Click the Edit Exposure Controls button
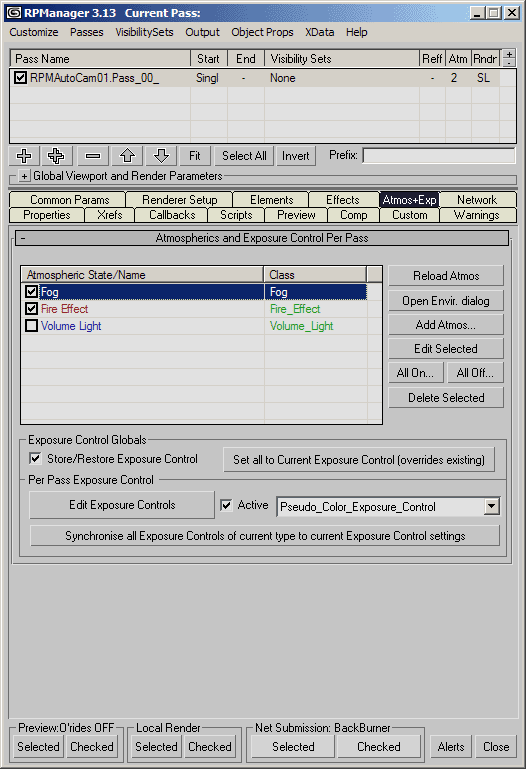The image size is (526, 769). [x=122, y=505]
